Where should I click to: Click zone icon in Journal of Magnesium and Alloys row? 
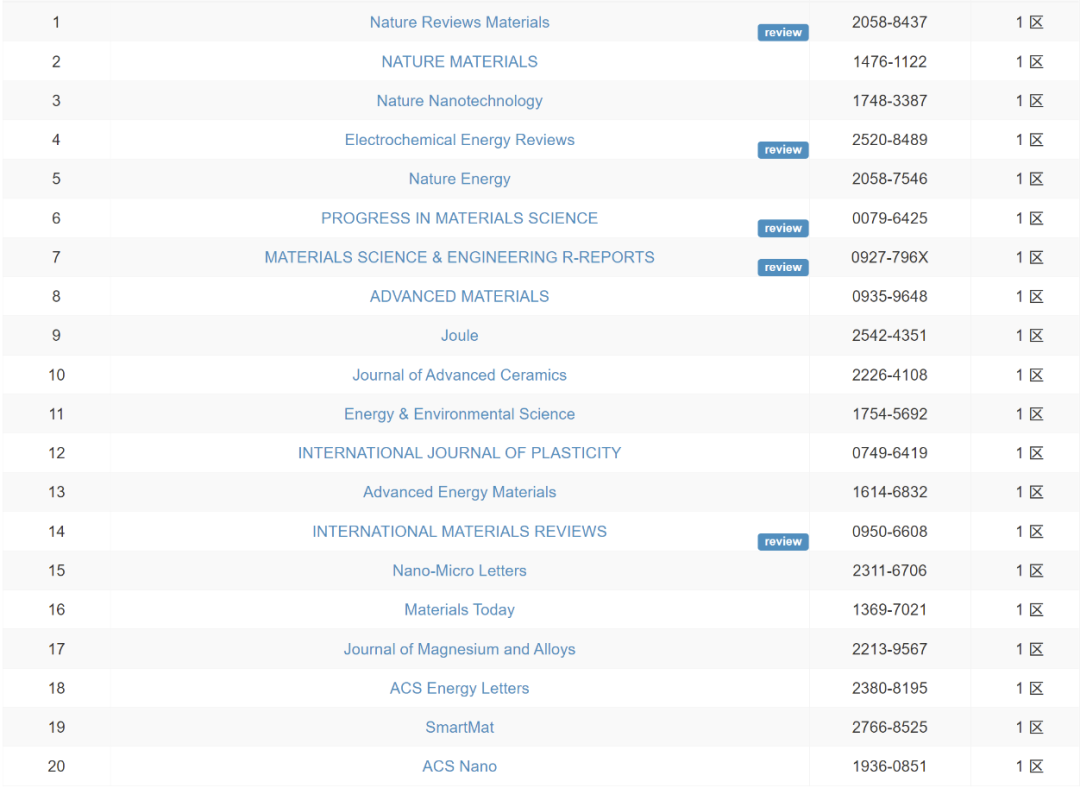click(1037, 650)
